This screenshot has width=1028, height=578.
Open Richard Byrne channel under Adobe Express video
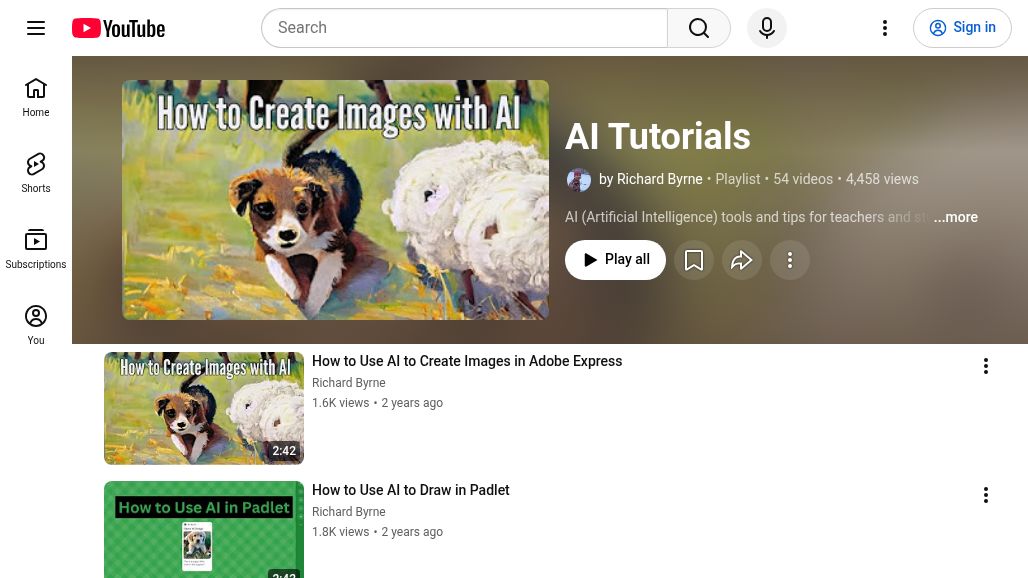[349, 383]
